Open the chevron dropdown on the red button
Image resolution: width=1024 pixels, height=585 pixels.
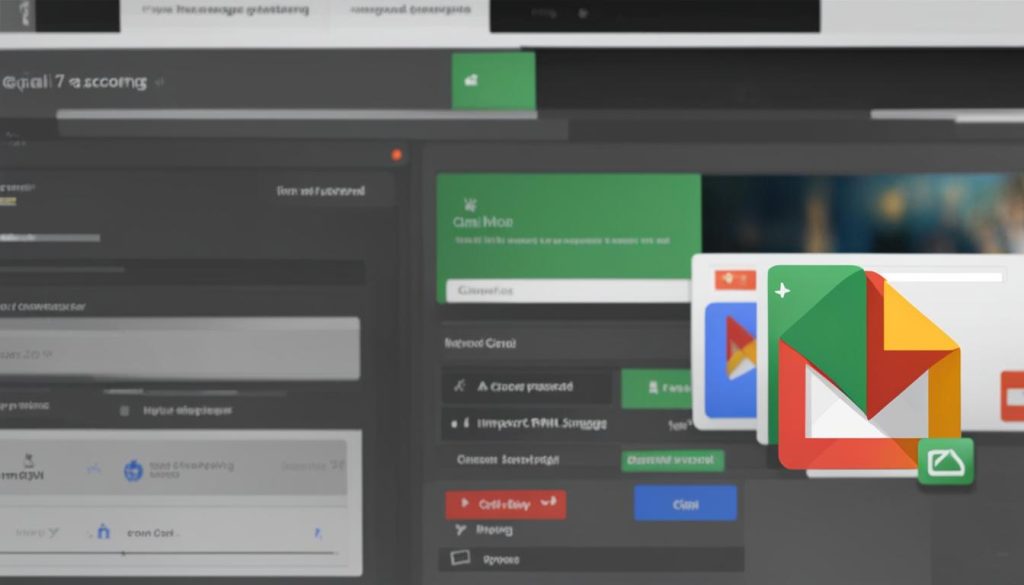[x=549, y=501]
